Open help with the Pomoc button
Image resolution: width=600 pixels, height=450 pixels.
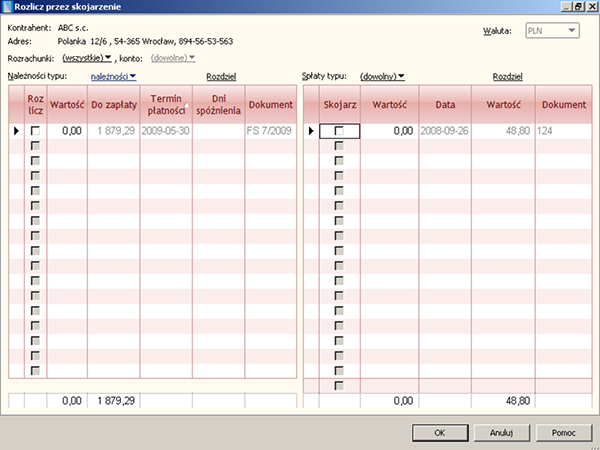[563, 433]
